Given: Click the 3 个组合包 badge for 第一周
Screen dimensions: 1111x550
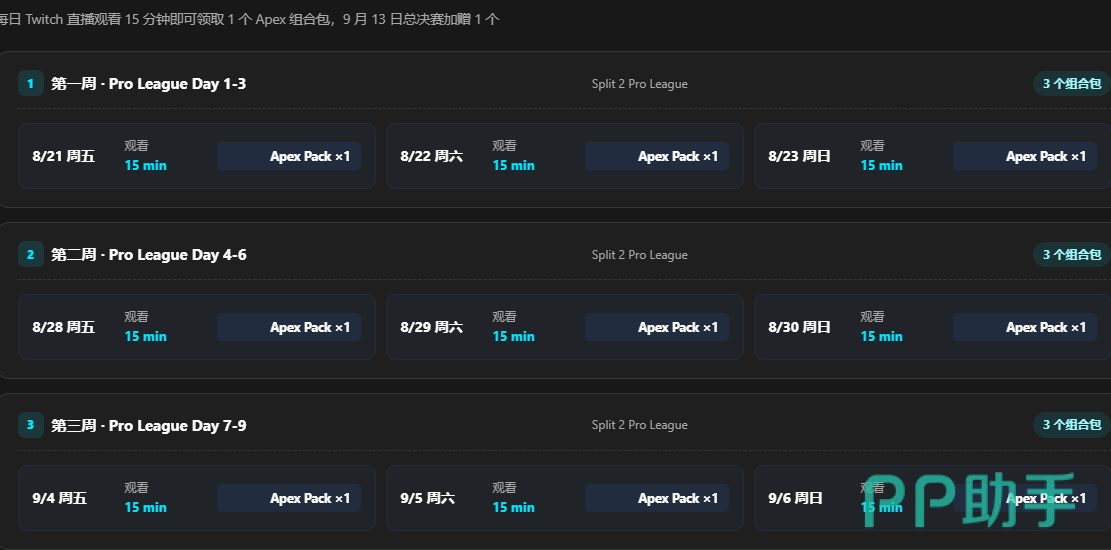Looking at the screenshot, I should [x=1071, y=84].
